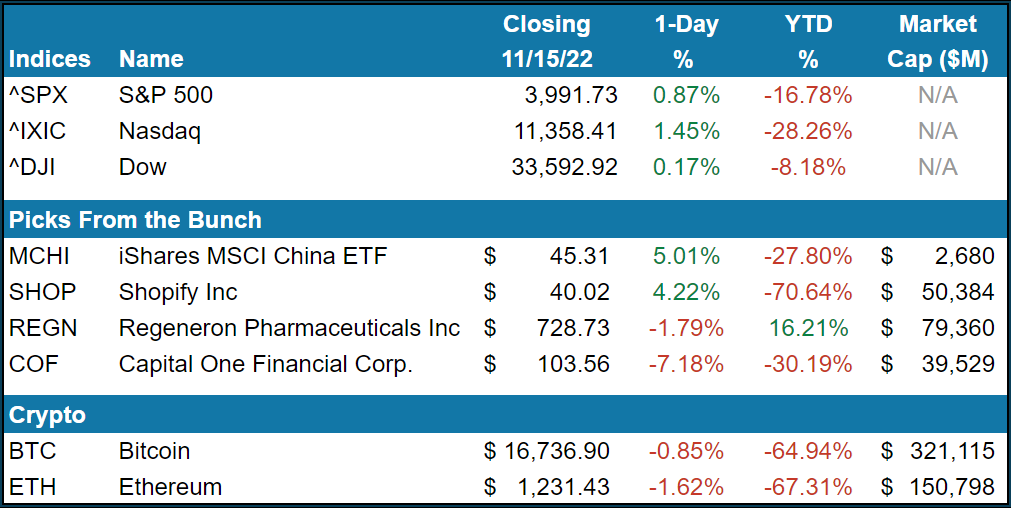The width and height of the screenshot is (1011, 508).
Task: Select the Market Cap ($M) header
Action: (x=938, y=41)
